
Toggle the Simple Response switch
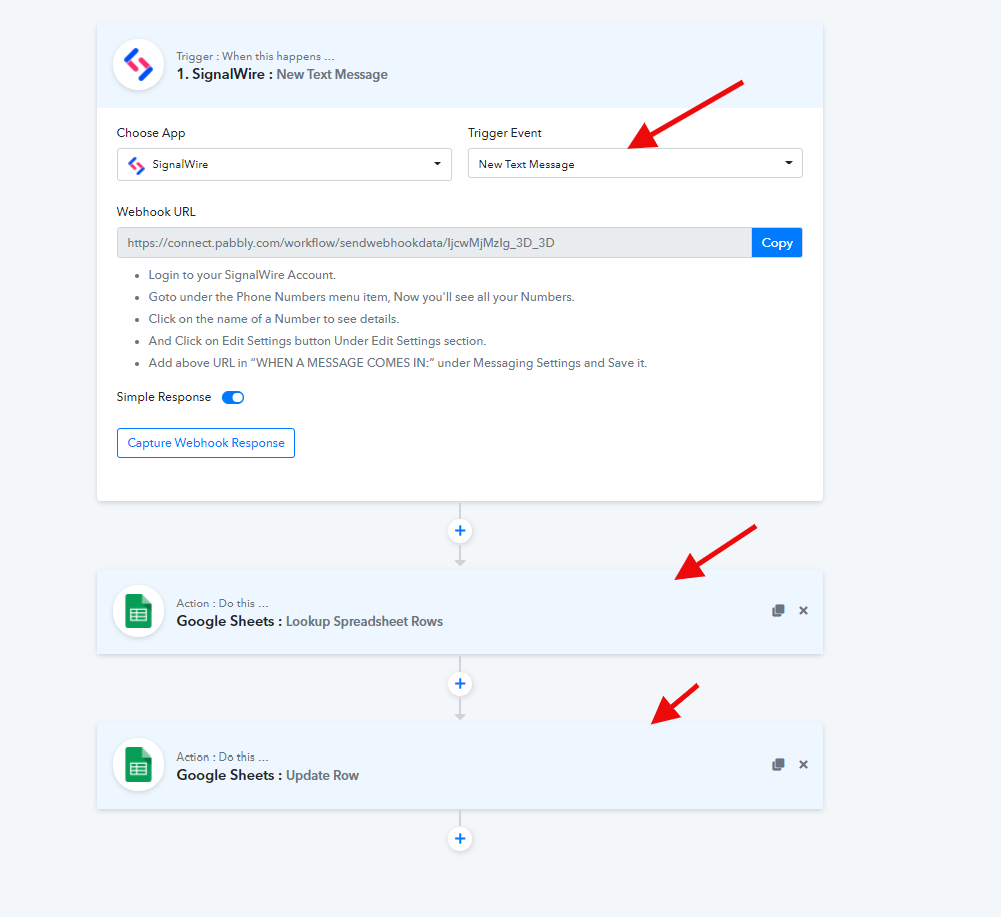pyautogui.click(x=233, y=397)
